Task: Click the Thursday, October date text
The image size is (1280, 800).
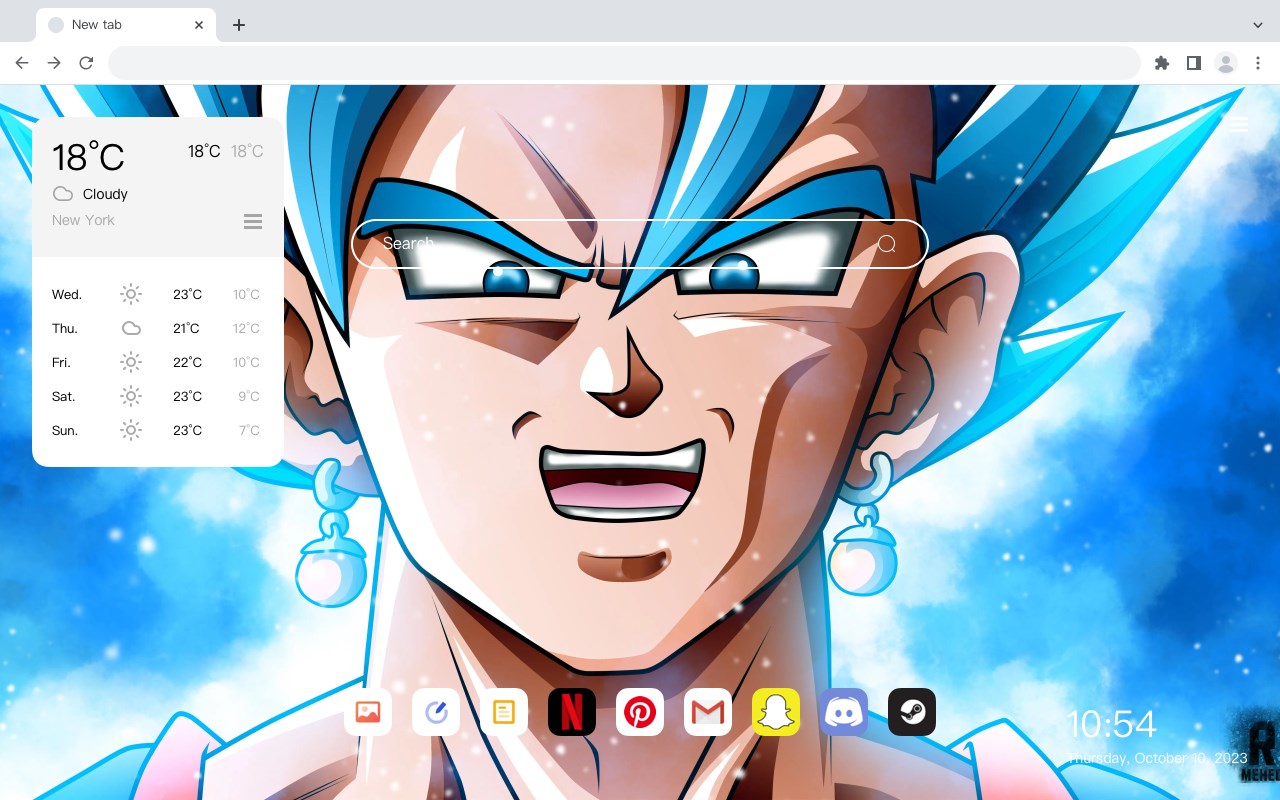Action: click(1157, 758)
